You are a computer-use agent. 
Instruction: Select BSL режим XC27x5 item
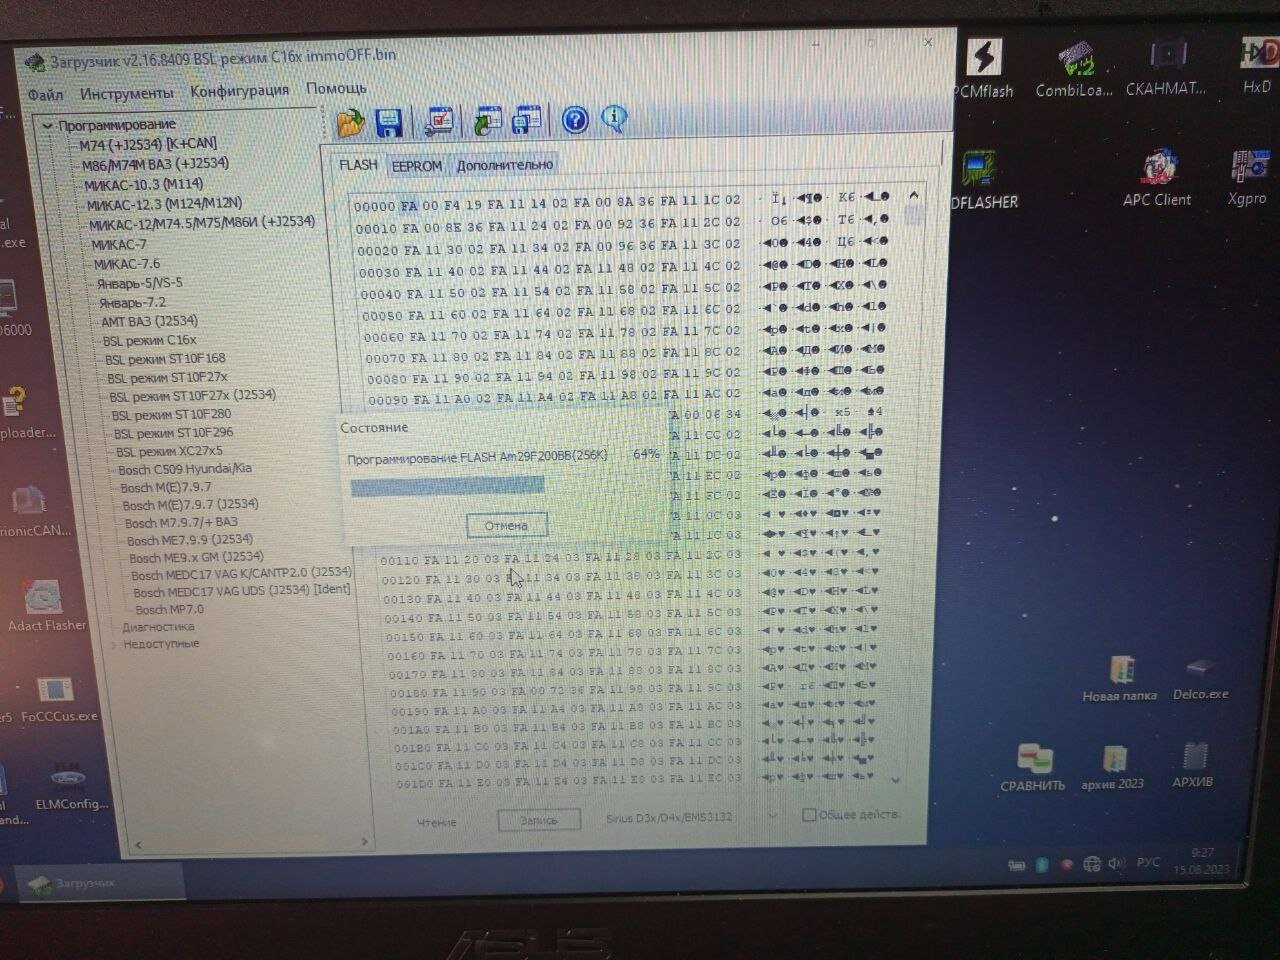(169, 451)
